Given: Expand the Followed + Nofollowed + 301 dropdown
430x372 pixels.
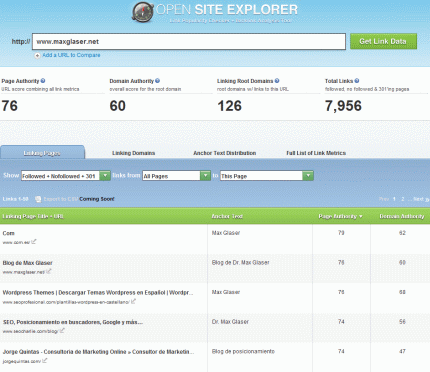Looking at the screenshot, I should (x=105, y=176).
